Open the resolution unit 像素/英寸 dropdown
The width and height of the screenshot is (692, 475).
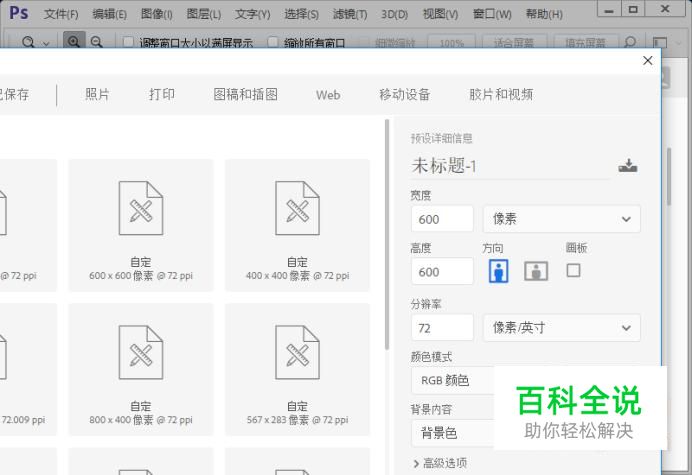click(x=562, y=328)
